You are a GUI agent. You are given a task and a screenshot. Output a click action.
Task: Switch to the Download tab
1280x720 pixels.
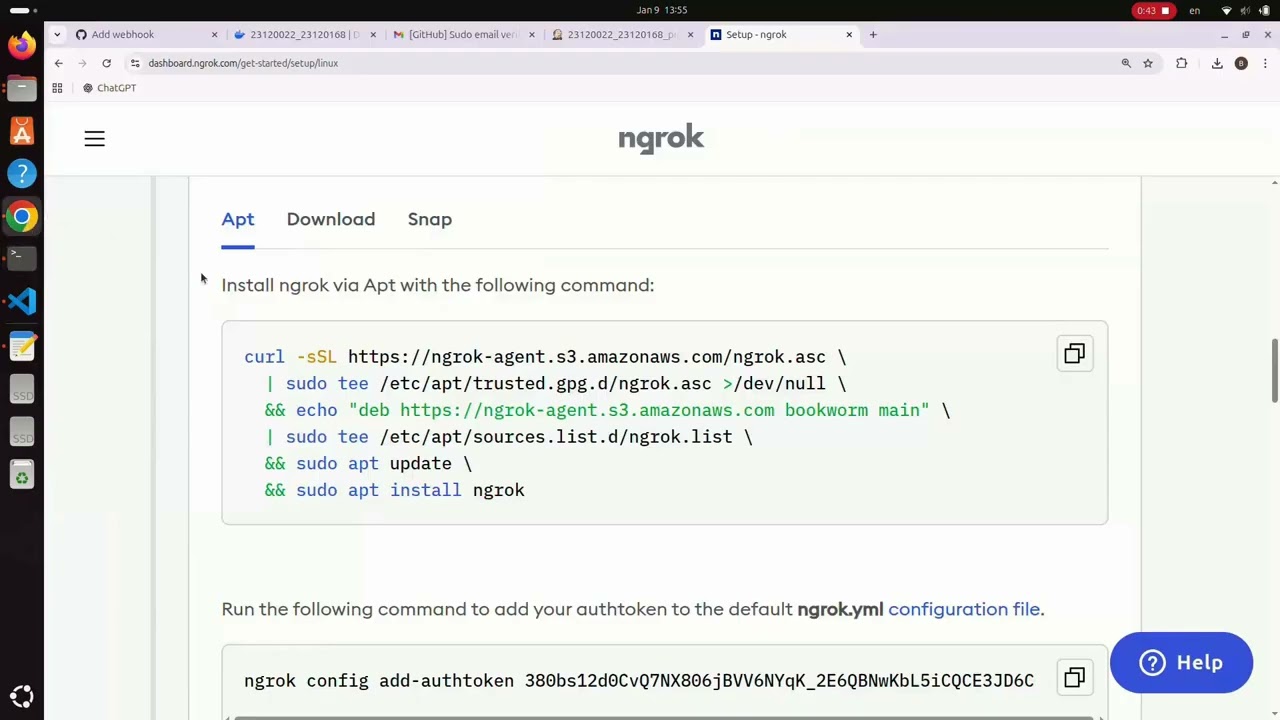(x=331, y=219)
